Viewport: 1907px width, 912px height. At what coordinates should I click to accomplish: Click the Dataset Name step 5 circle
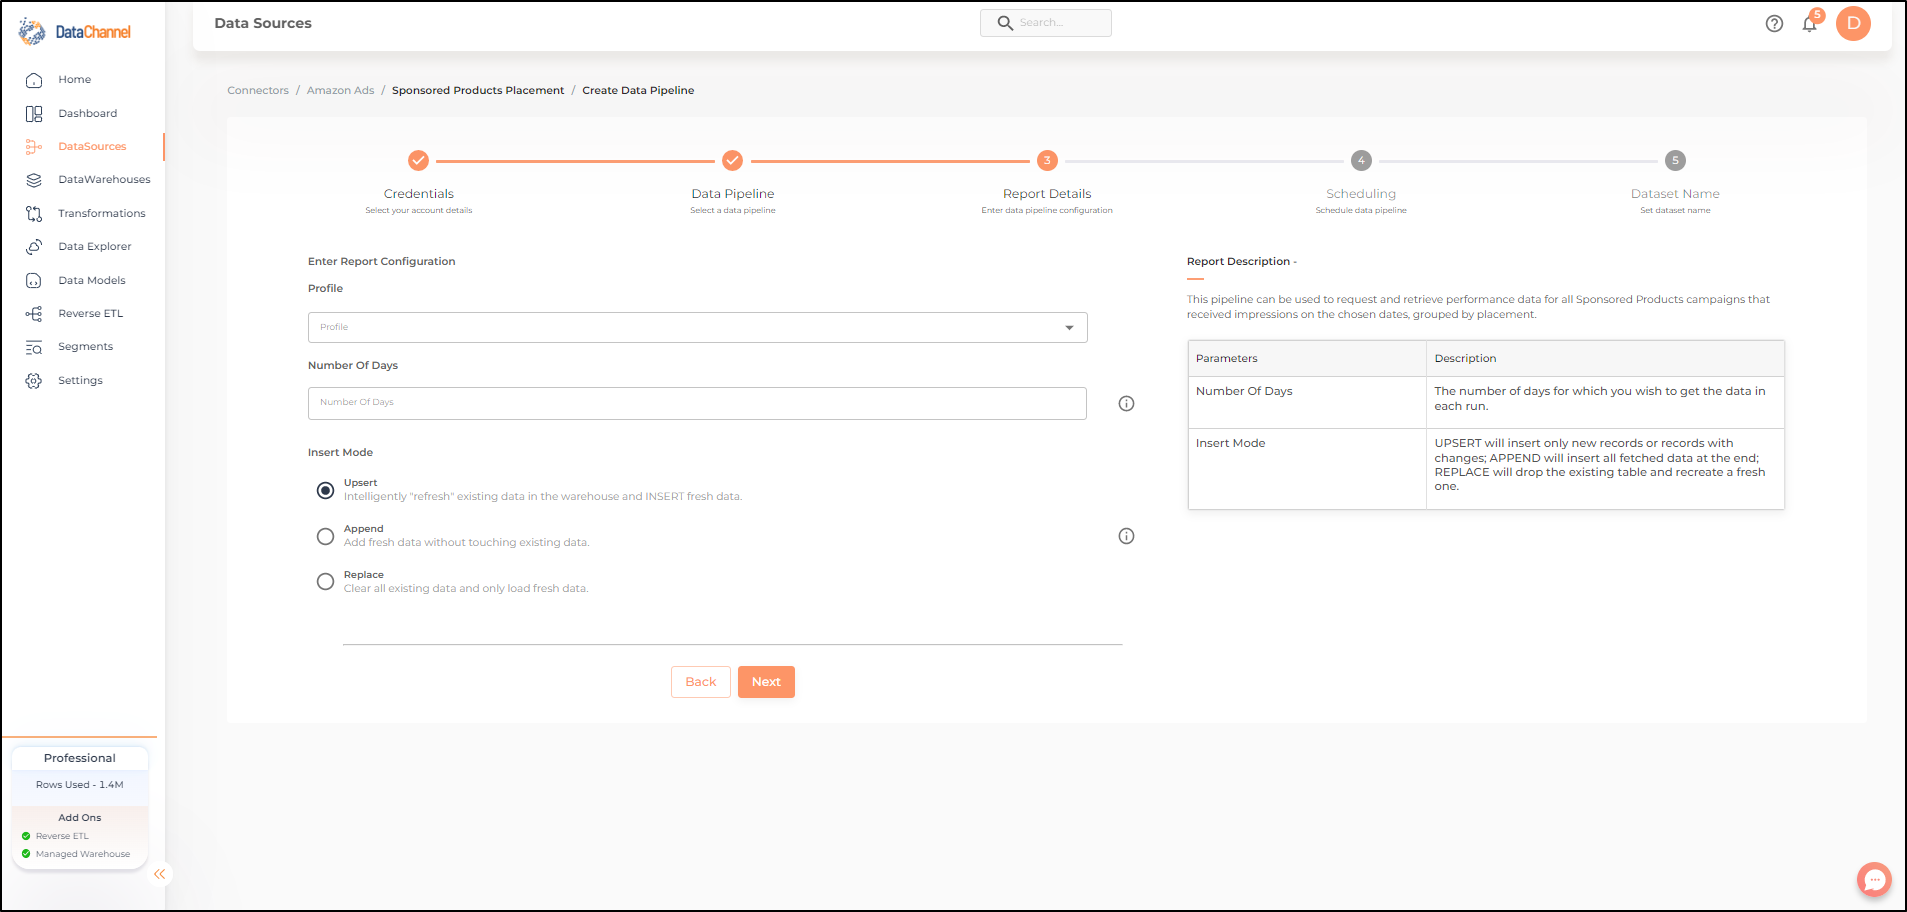tap(1675, 160)
